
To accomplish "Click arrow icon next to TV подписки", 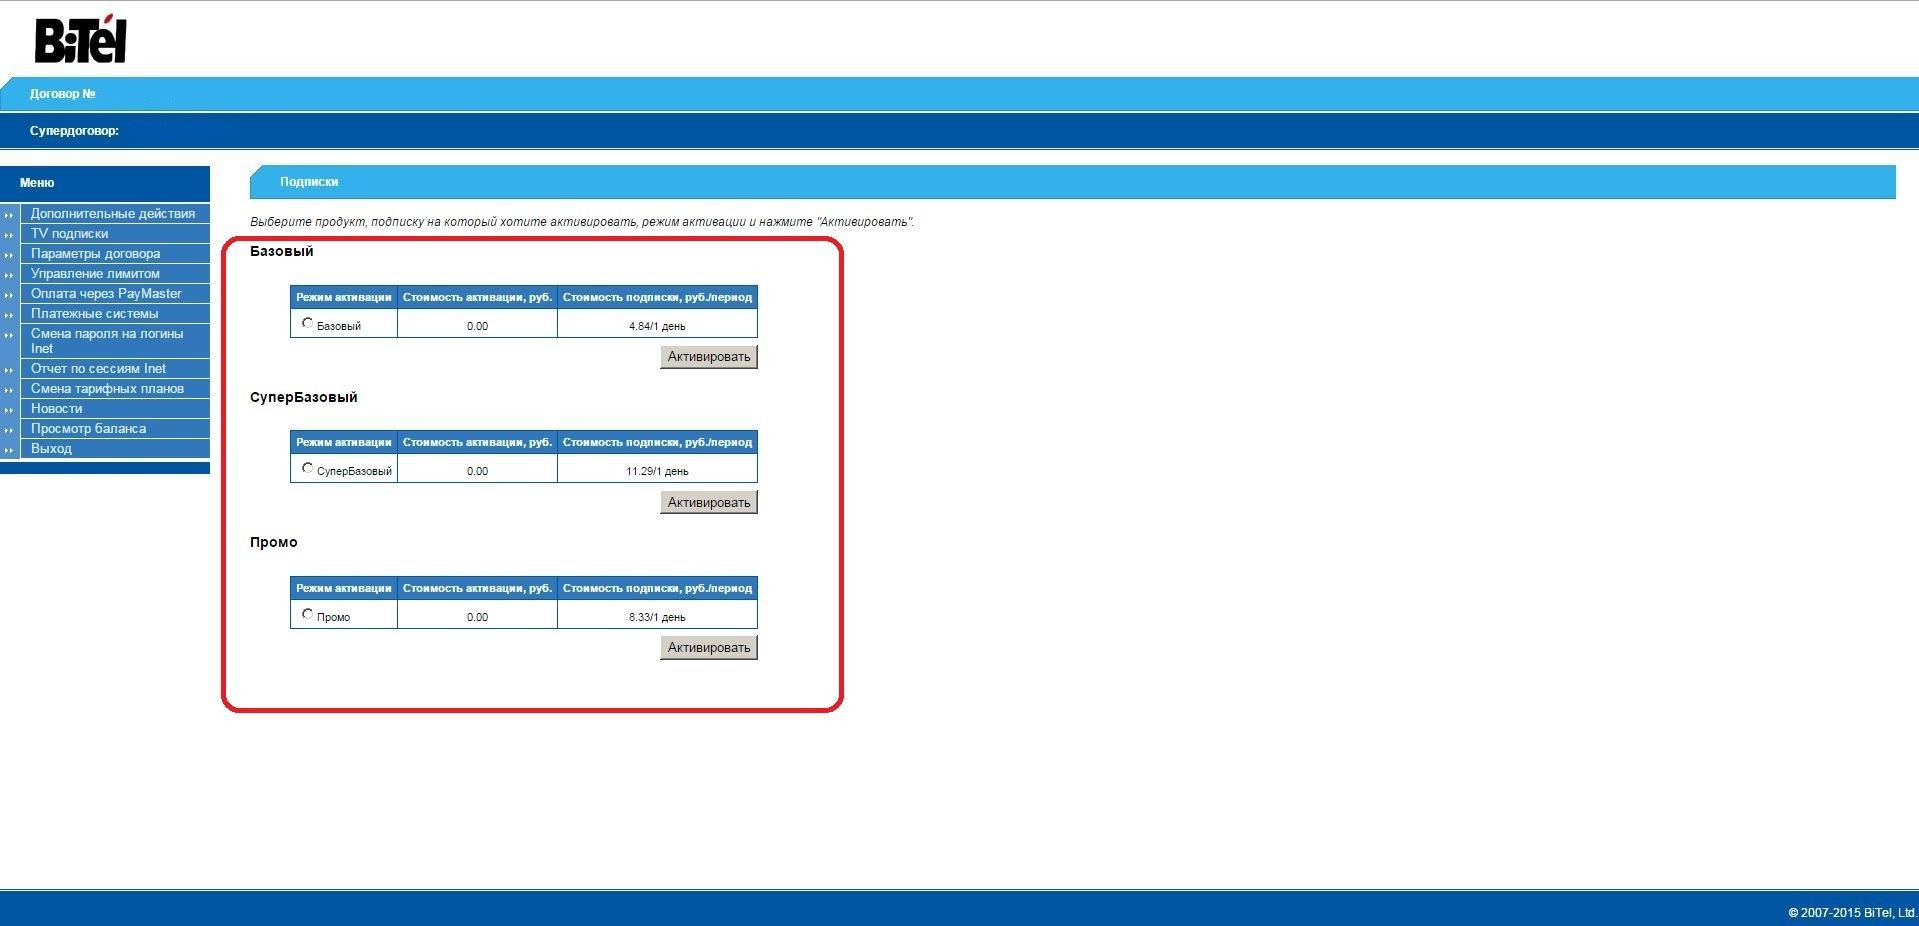I will [9, 234].
